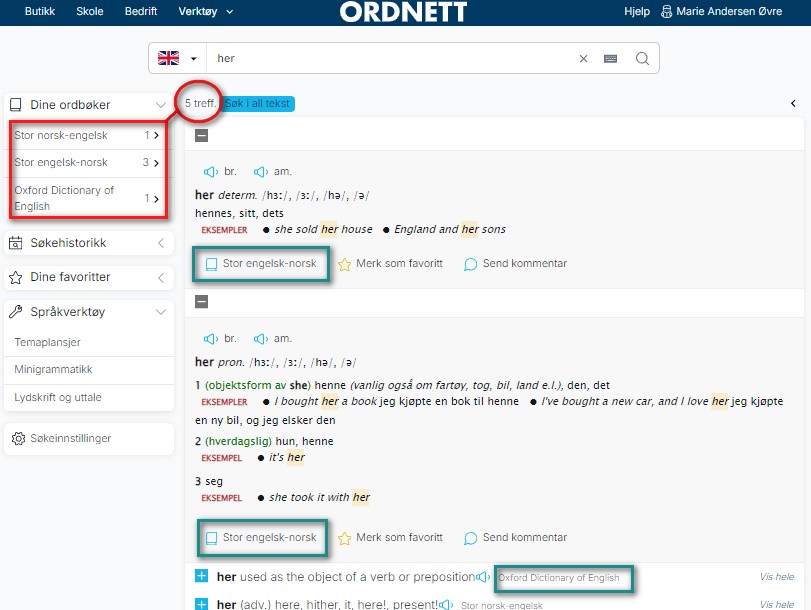The width and height of the screenshot is (811, 610).
Task: Play British pronunciation for 'her pron.'
Action: (x=210, y=339)
